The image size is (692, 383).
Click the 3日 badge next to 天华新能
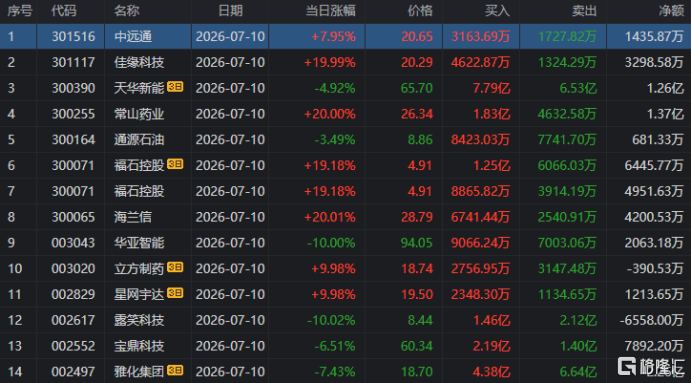click(x=175, y=87)
